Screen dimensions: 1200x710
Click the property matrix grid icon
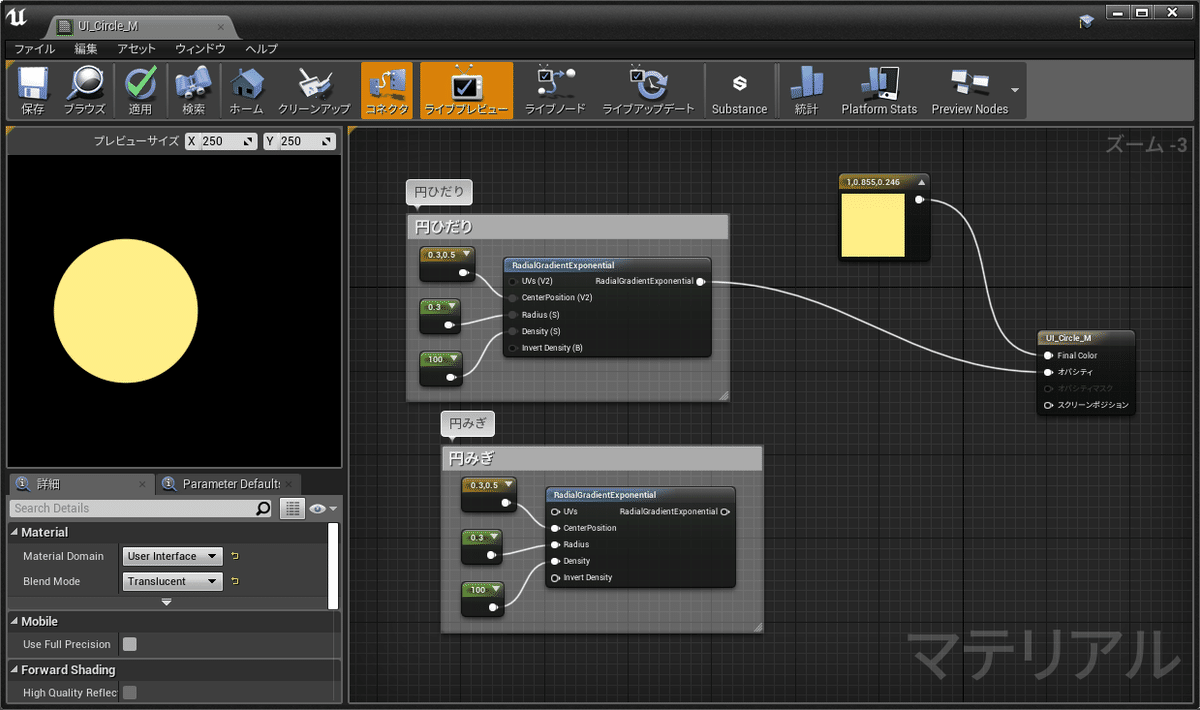coord(292,509)
